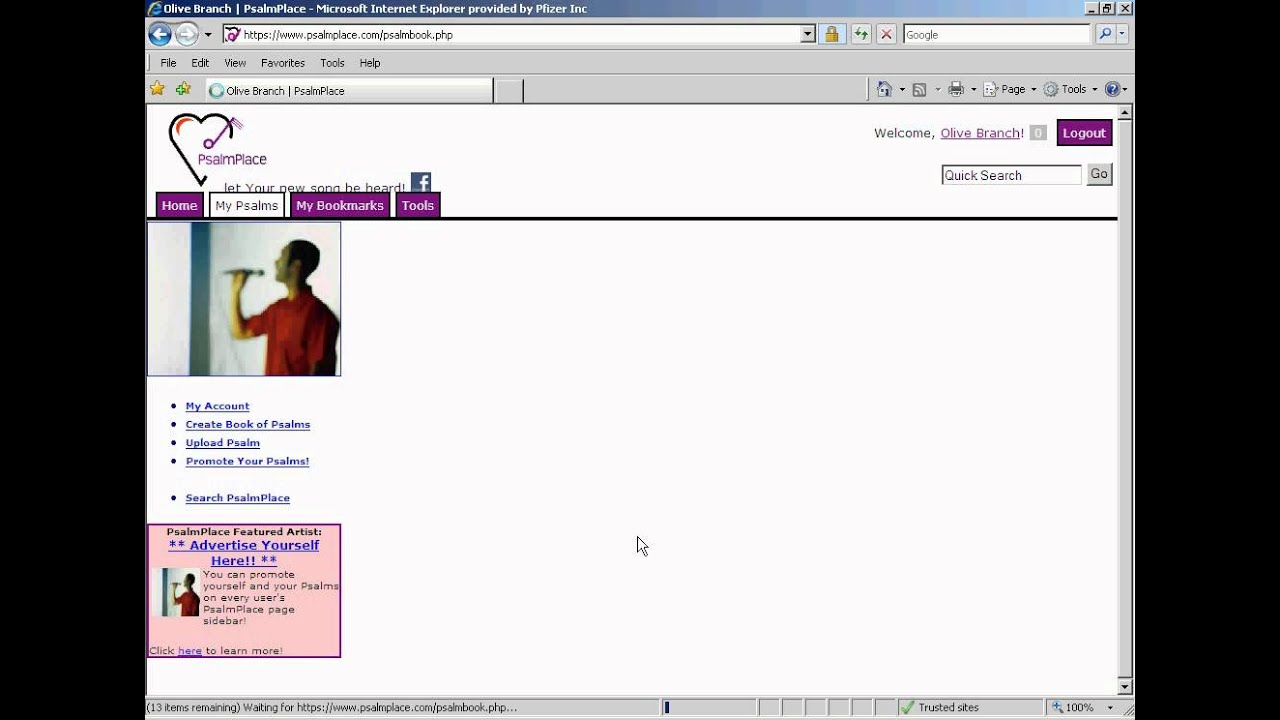1280x720 pixels.
Task: Click the green Refresh arrows button
Action: pyautogui.click(x=860, y=34)
